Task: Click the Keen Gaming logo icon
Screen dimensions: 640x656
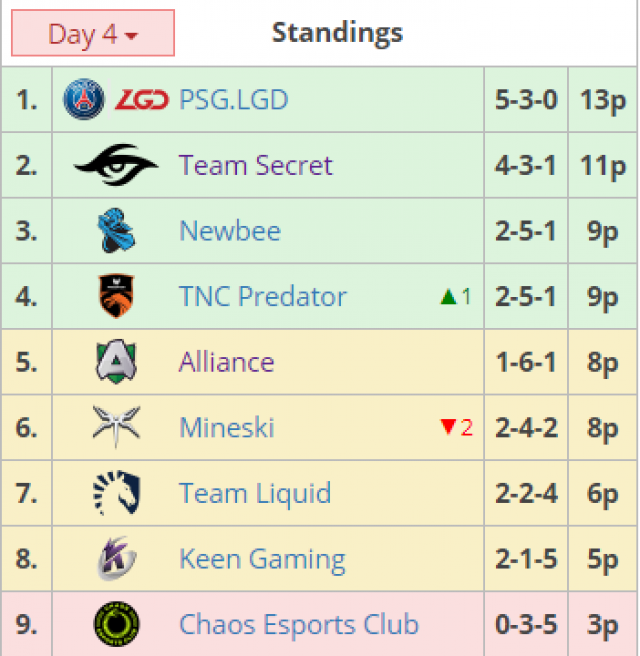Action: pos(116,559)
